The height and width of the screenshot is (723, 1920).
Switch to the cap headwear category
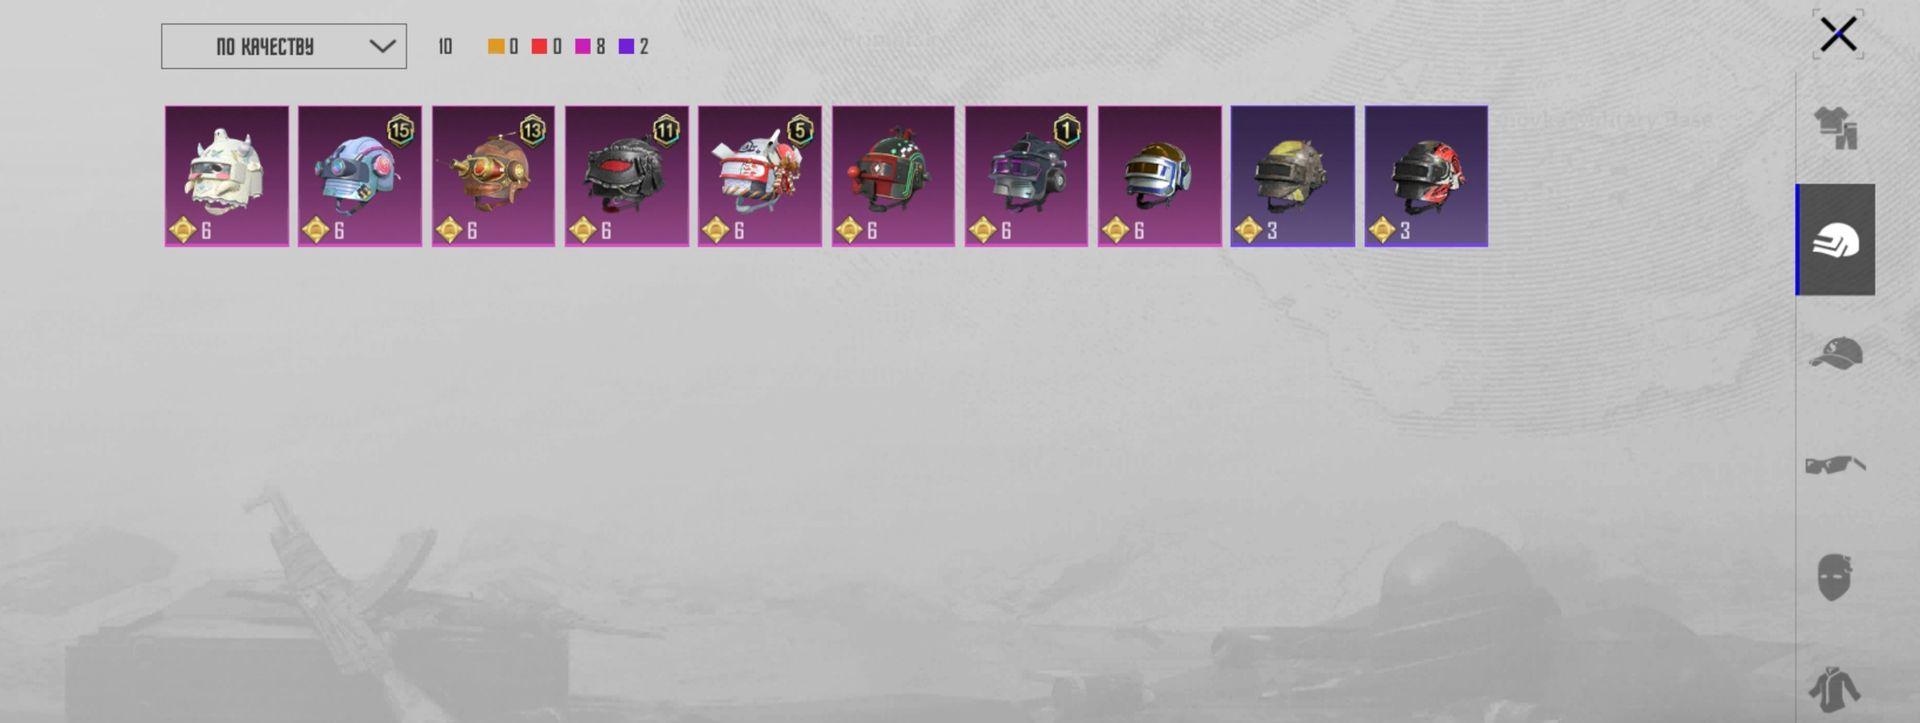1836,353
